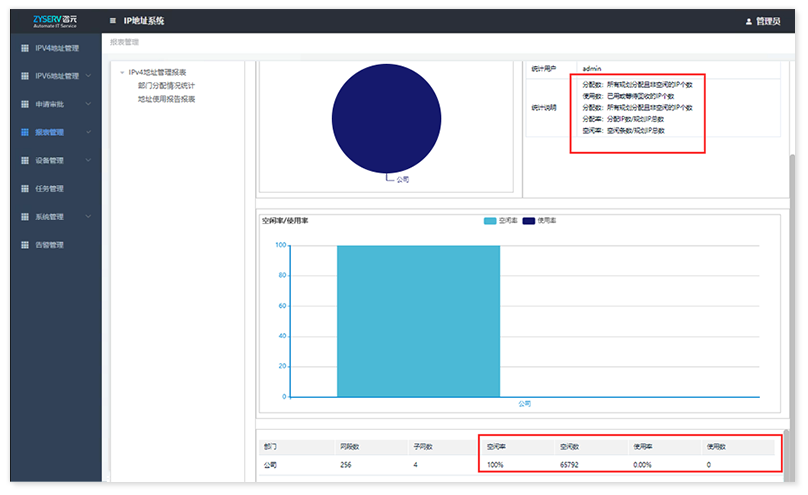Click the 管理员 user icon
Screen dimensions: 808x495
tap(748, 21)
